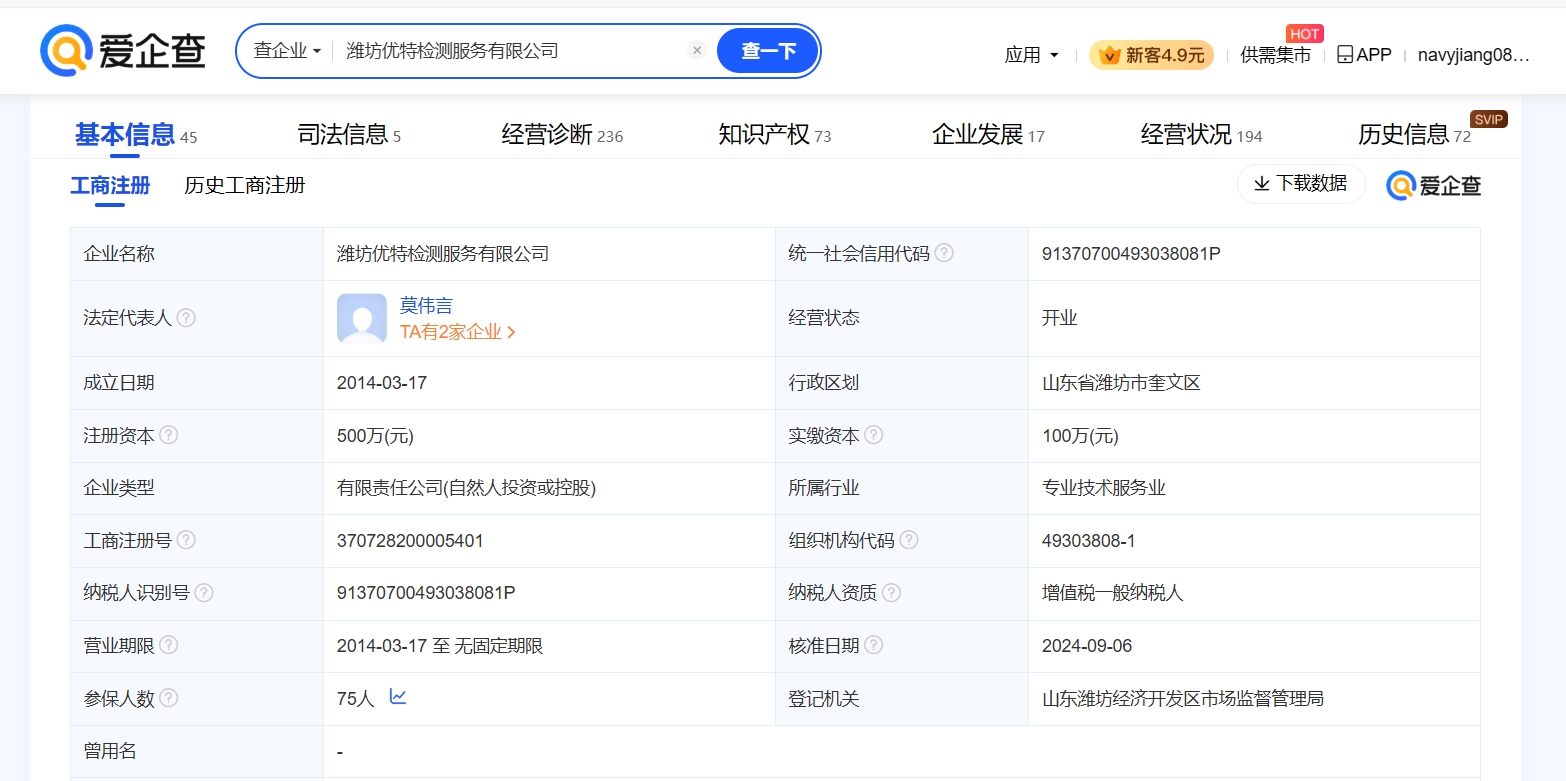Viewport: 1566px width, 781px height.
Task: Select the 历史工商注册 sub-tab
Action: 244,185
